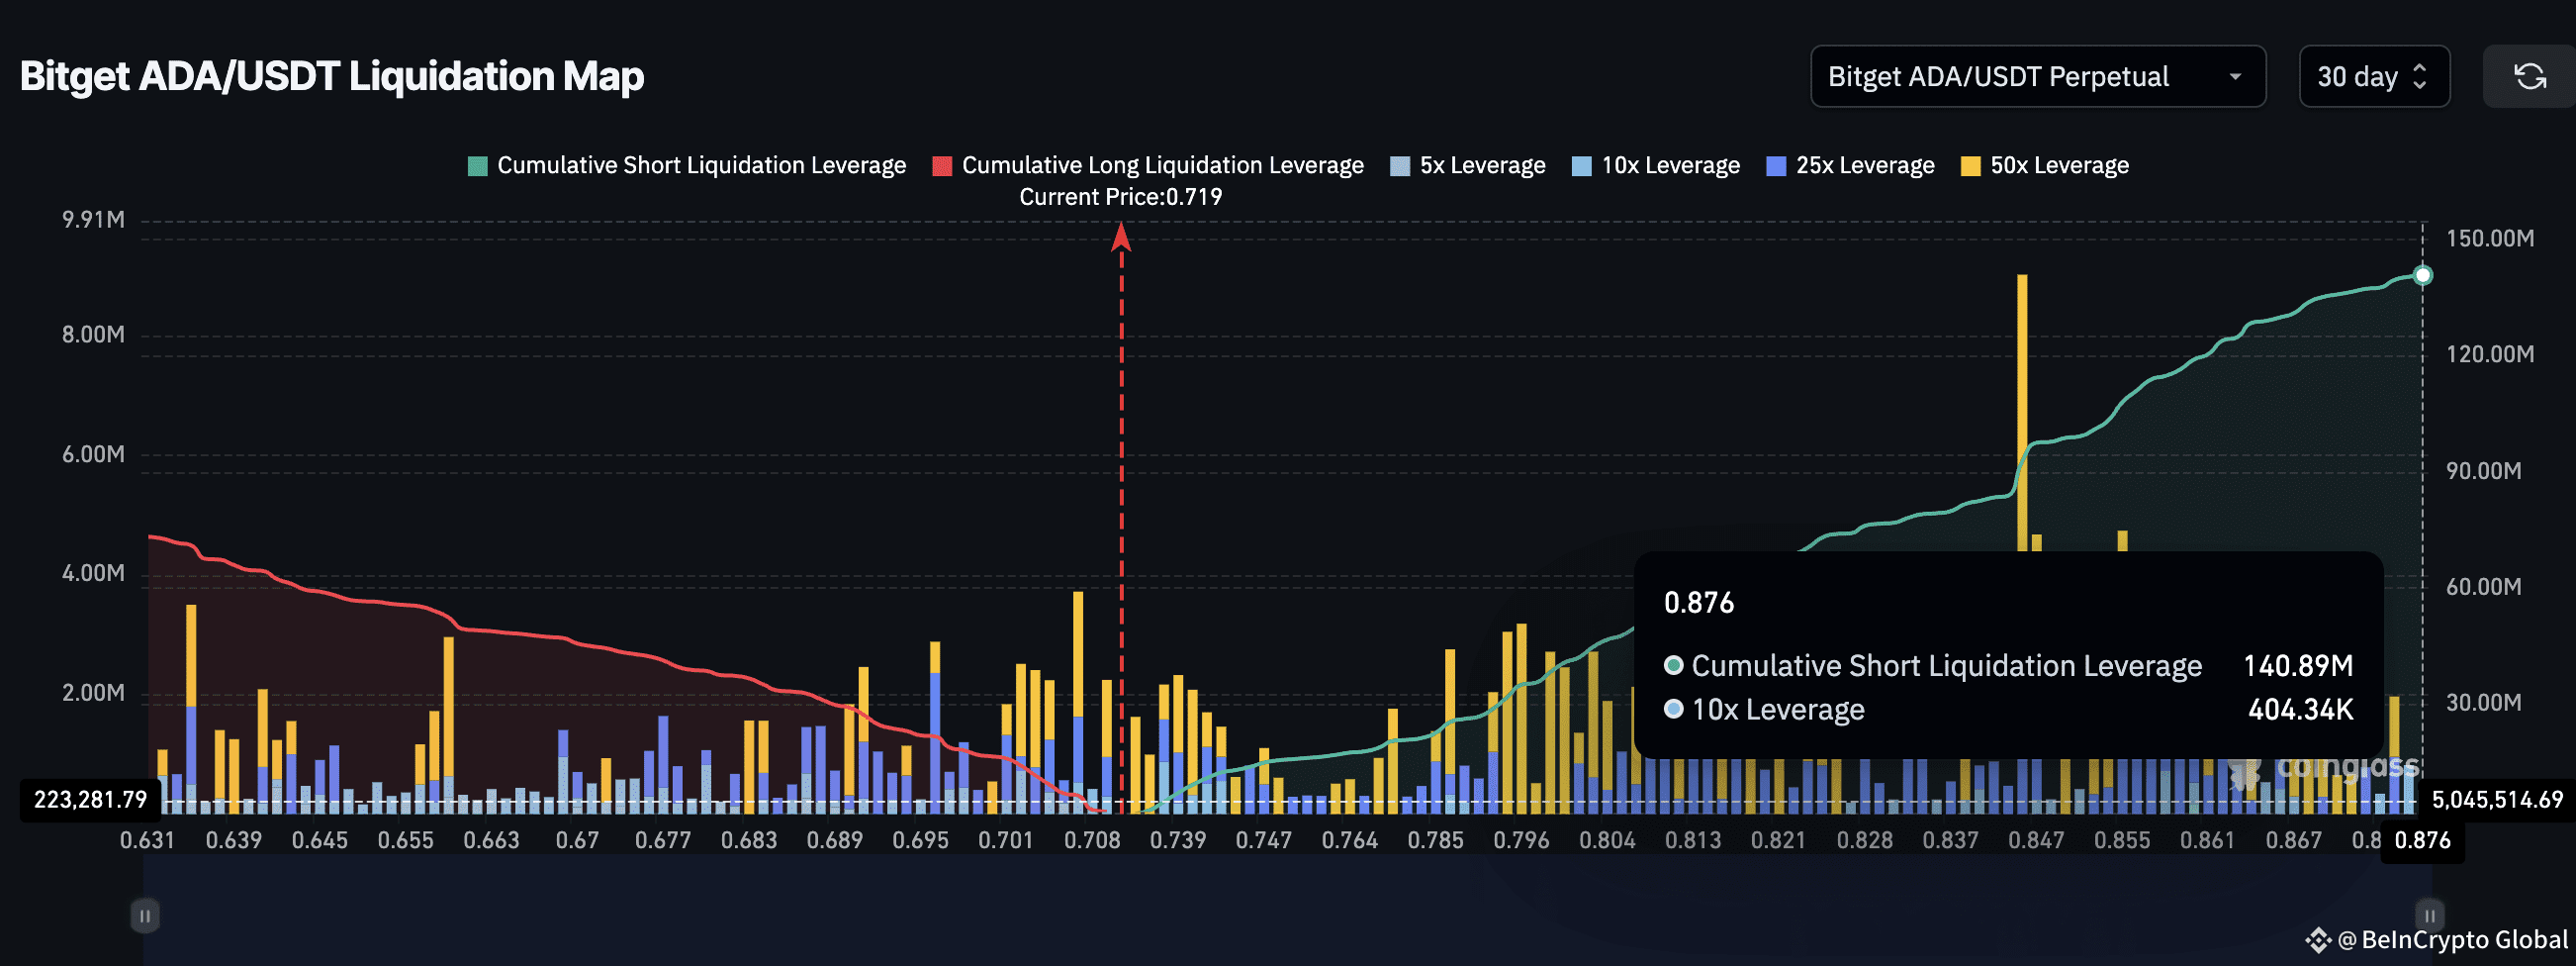Toggle the 10x Leverage legend series
2576x966 pixels.
pyautogui.click(x=1656, y=165)
